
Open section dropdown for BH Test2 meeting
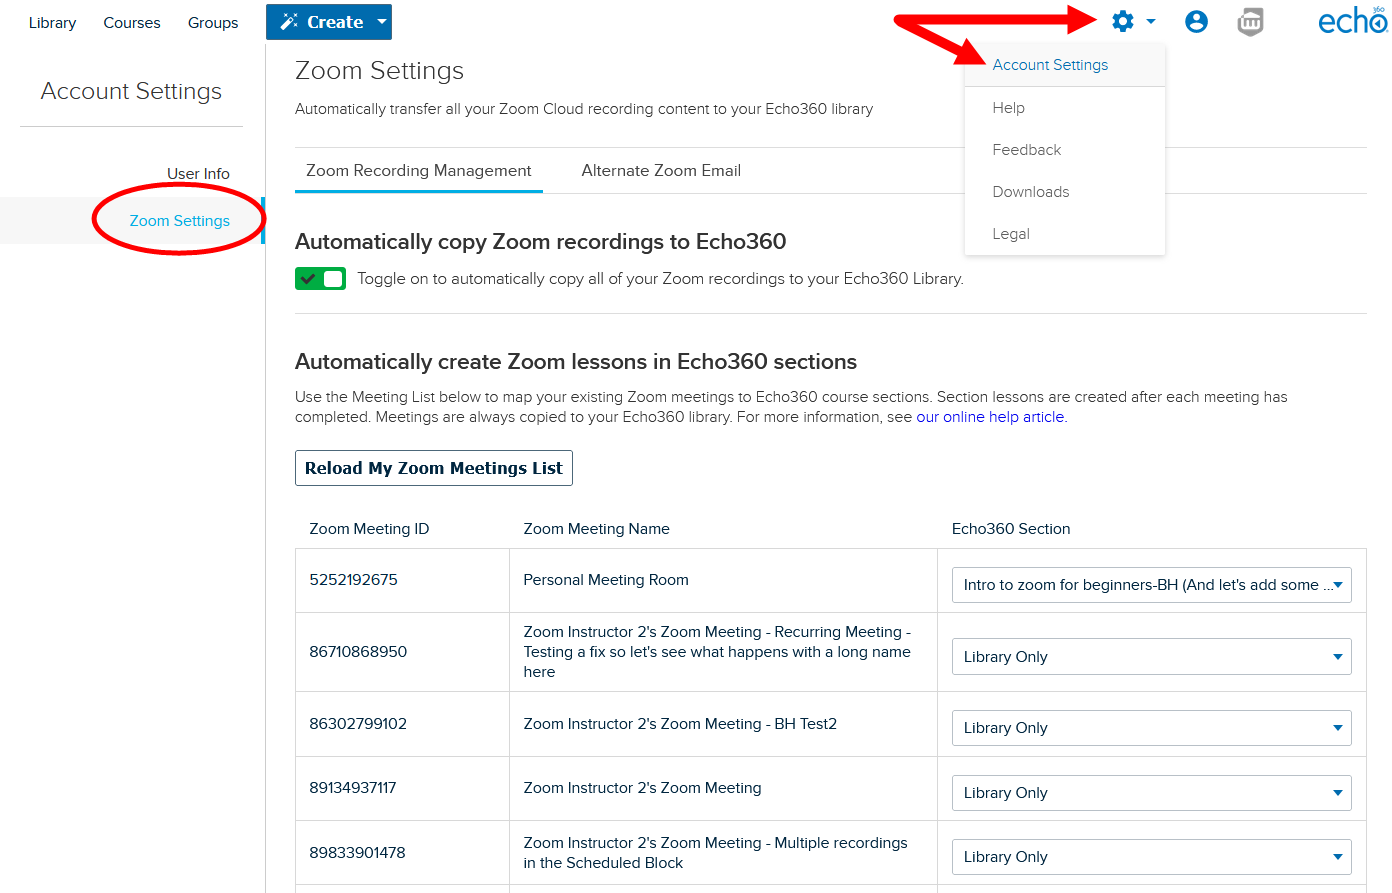[1151, 728]
